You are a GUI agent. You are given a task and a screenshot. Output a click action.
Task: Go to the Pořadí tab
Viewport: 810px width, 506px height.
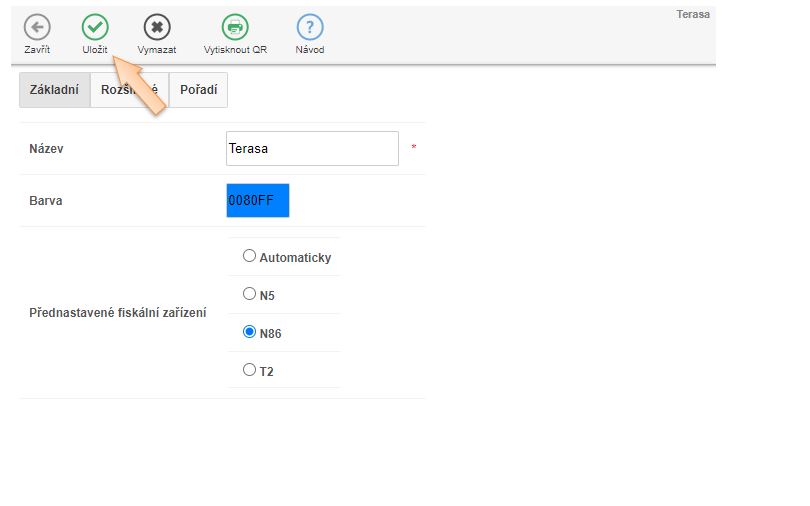pos(198,90)
